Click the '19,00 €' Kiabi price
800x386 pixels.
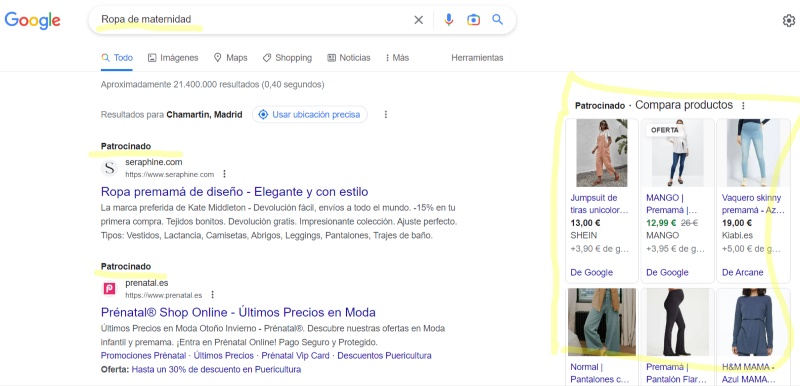point(737,223)
